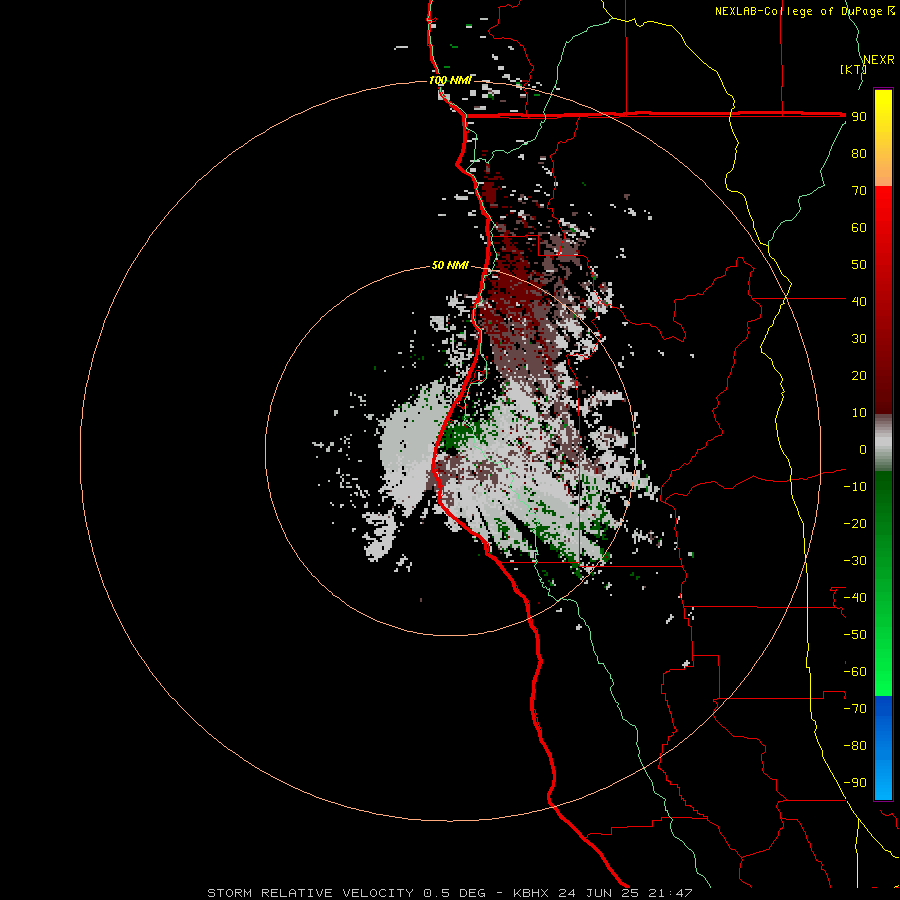
Task: Select the 'STORM RELATIVE VELOCITY 0.5 DEG' caption
Action: pos(346,893)
